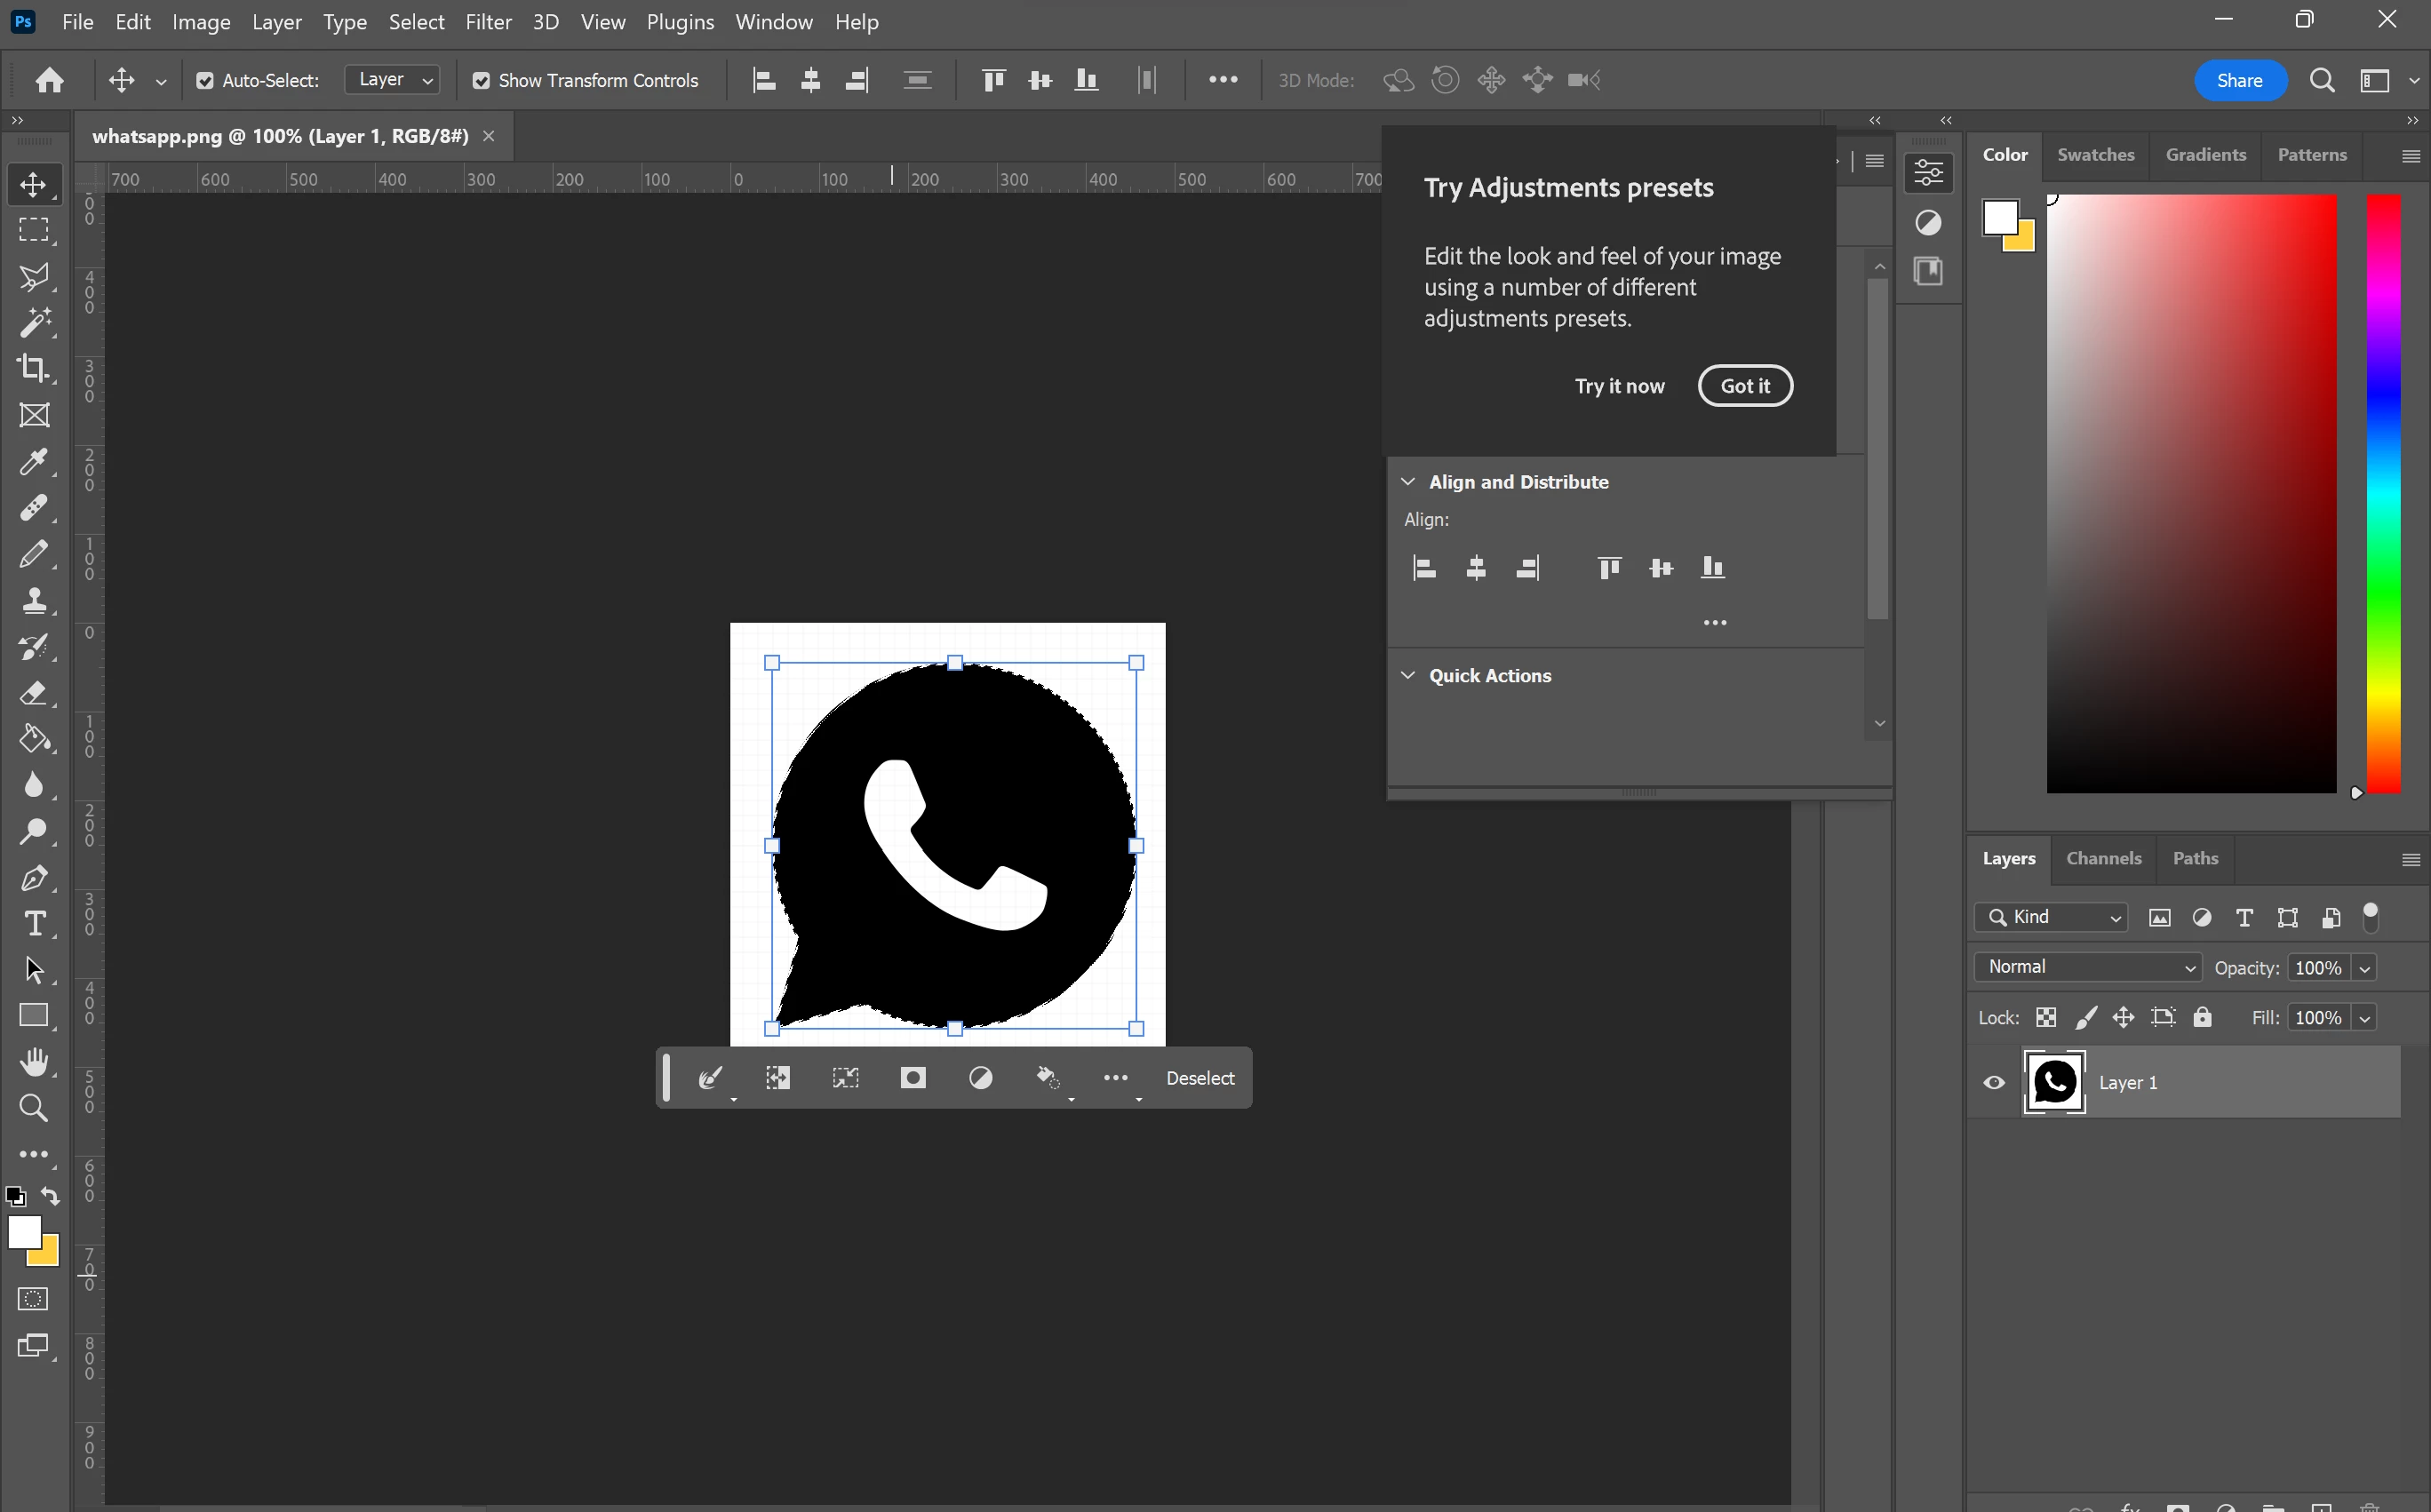Switch to the Channels tab

click(2103, 858)
